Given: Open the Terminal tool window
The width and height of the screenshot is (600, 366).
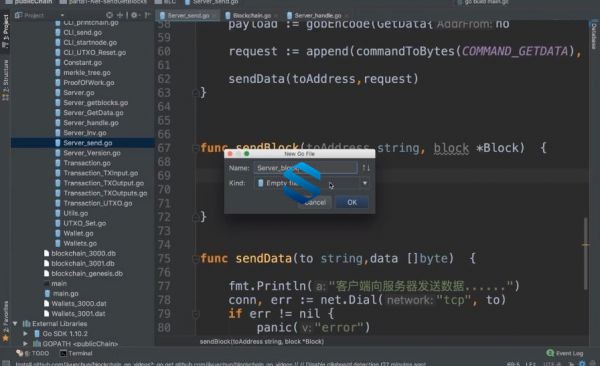Looking at the screenshot, I should click(x=76, y=353).
